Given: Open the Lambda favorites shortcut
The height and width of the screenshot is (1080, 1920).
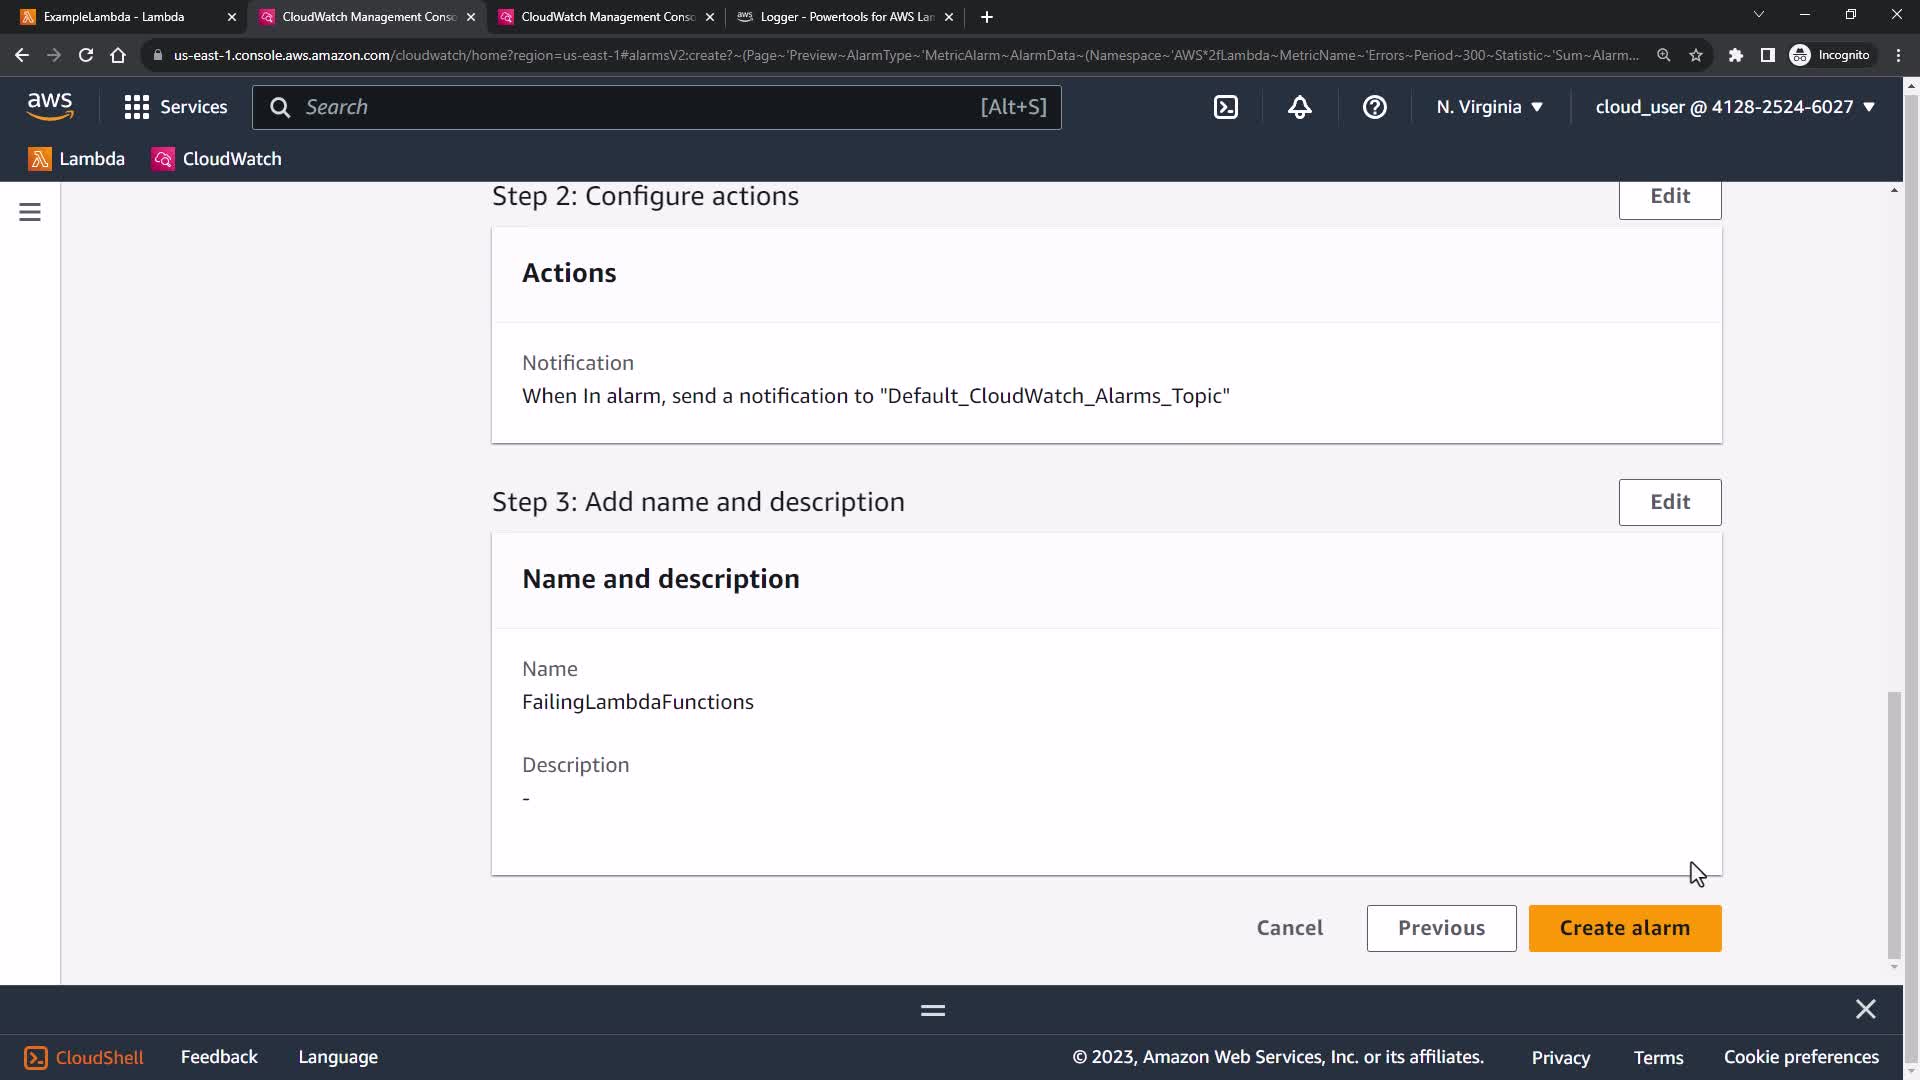Looking at the screenshot, I should tap(77, 159).
